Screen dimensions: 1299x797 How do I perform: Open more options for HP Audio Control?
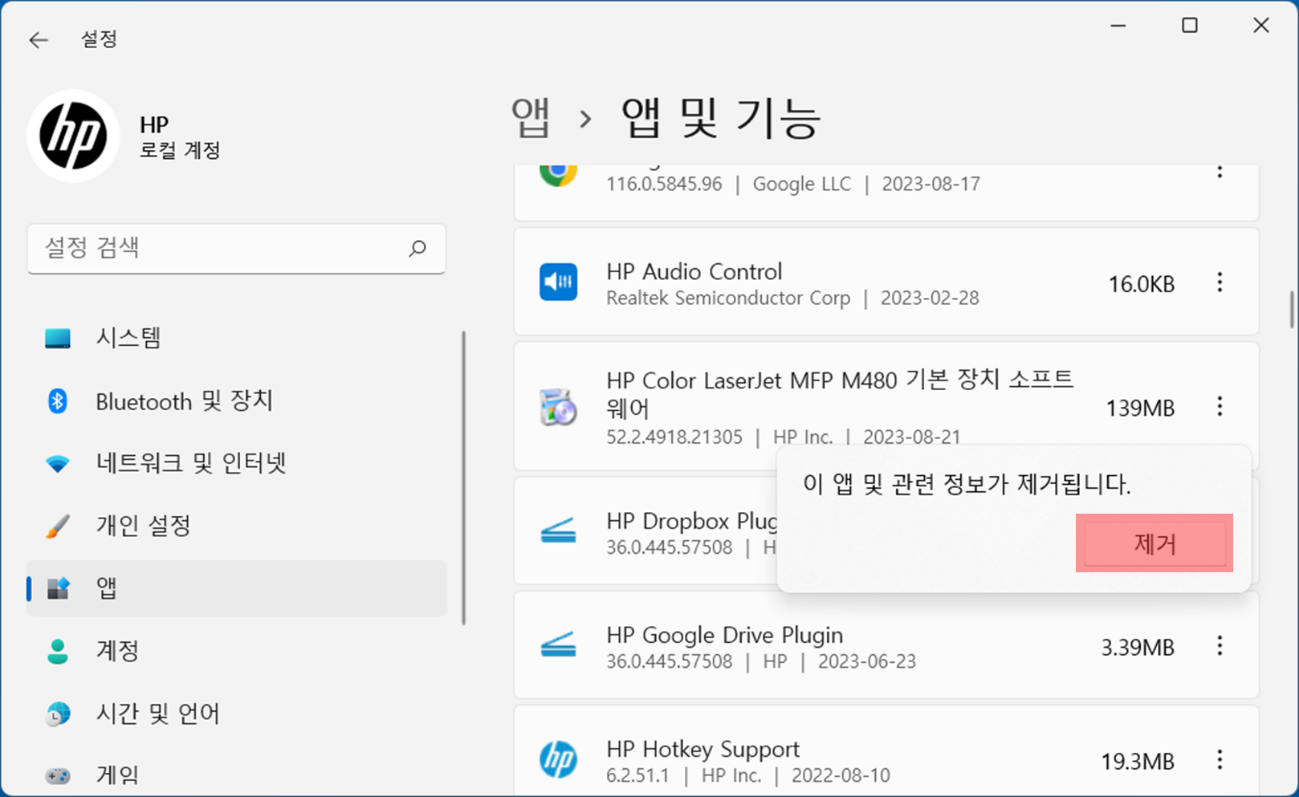[x=1219, y=283]
